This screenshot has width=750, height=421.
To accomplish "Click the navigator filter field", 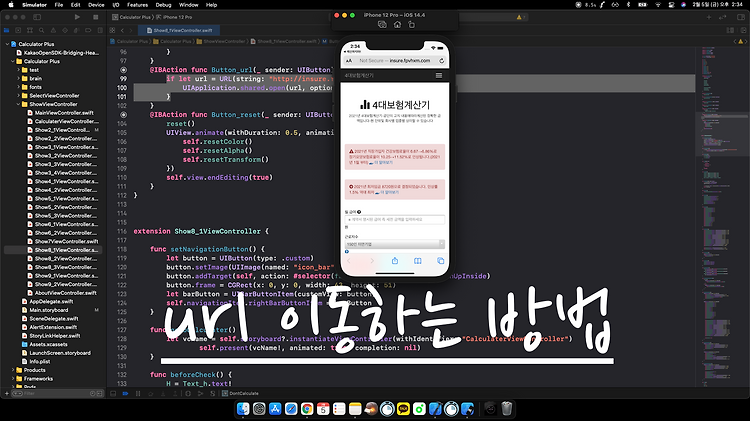I will click(x=55, y=393).
